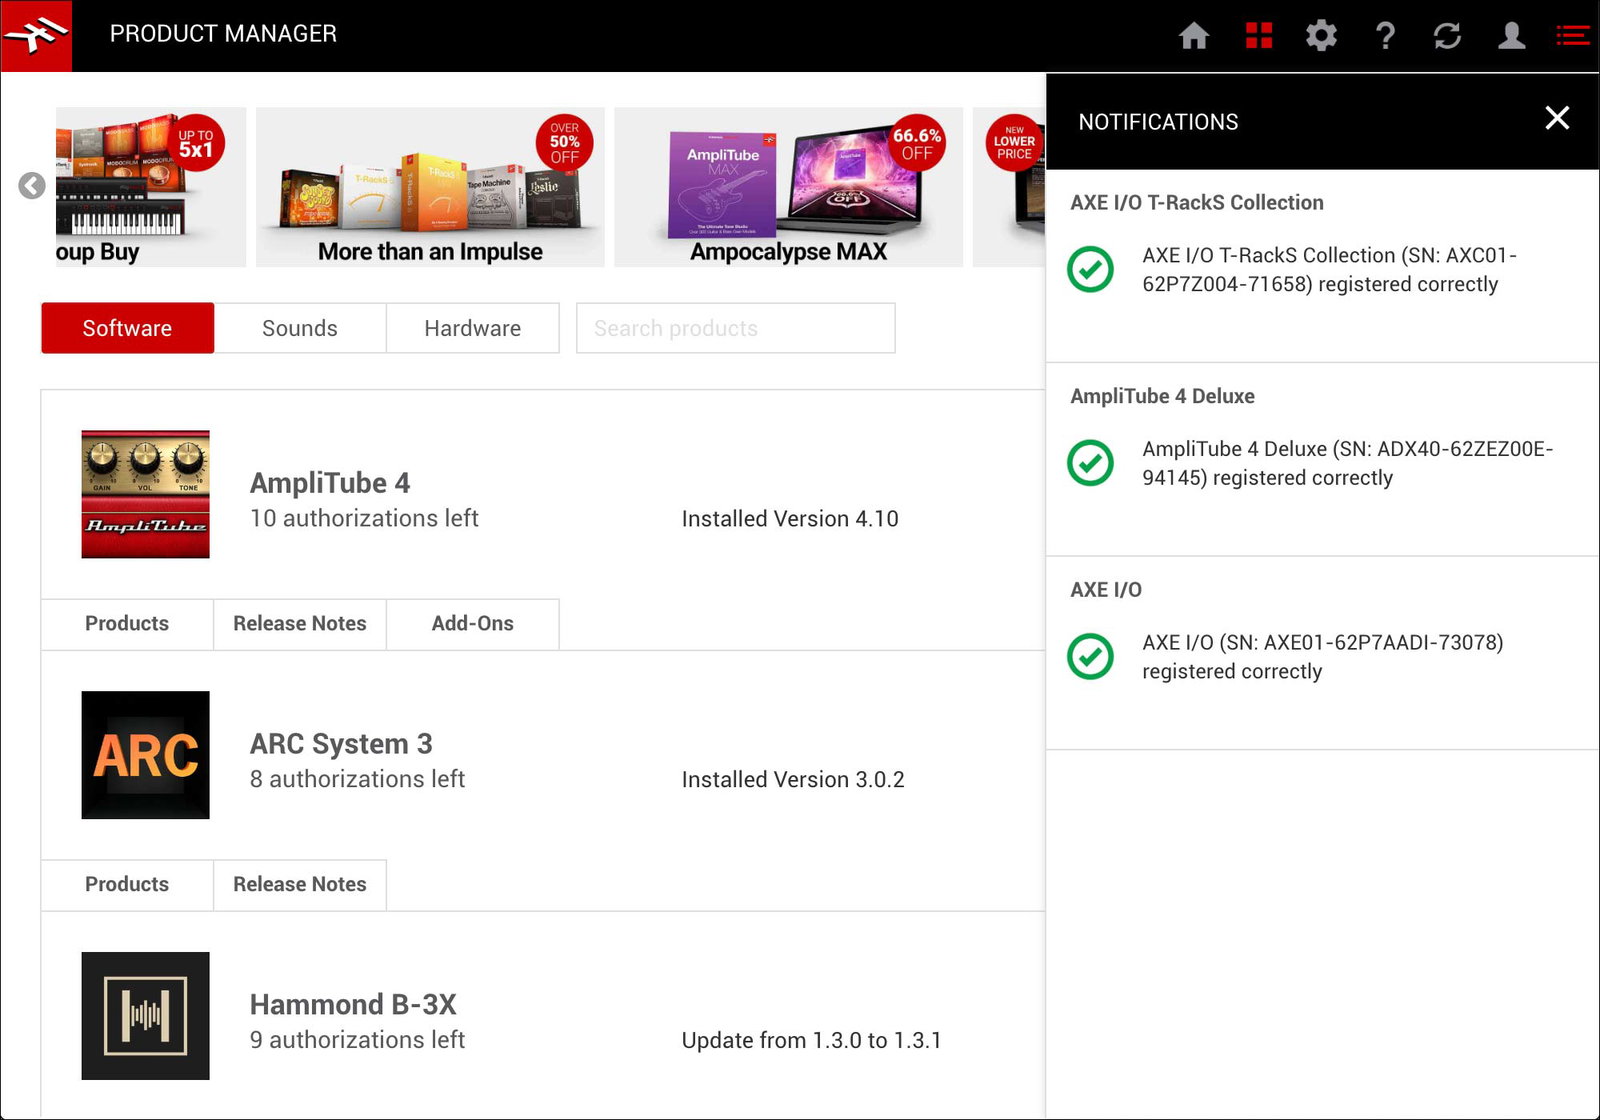Select the Software tab
The height and width of the screenshot is (1120, 1600).
127,328
